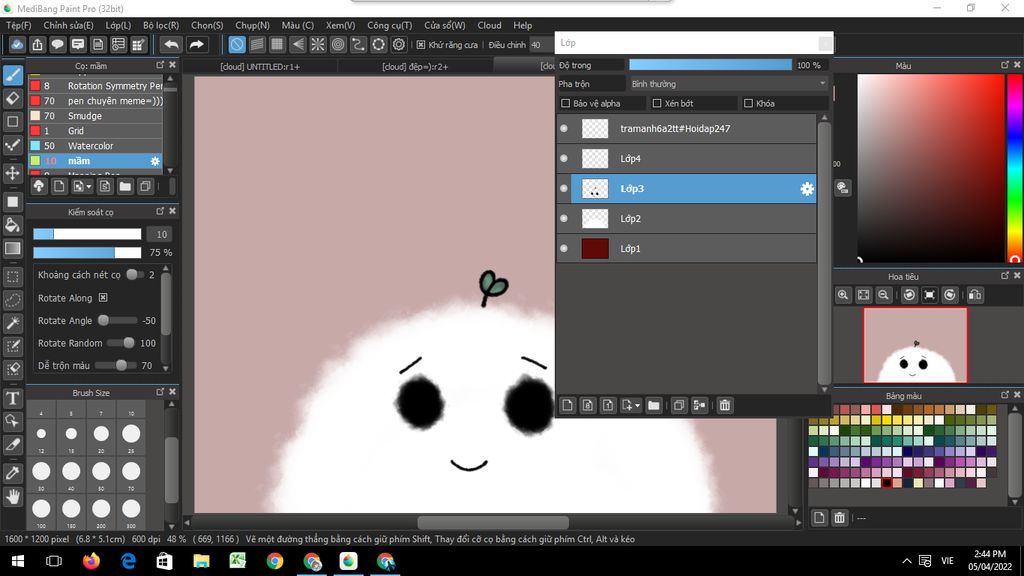Open add-layer dropdown arrow in layer panel

[x=637, y=406]
